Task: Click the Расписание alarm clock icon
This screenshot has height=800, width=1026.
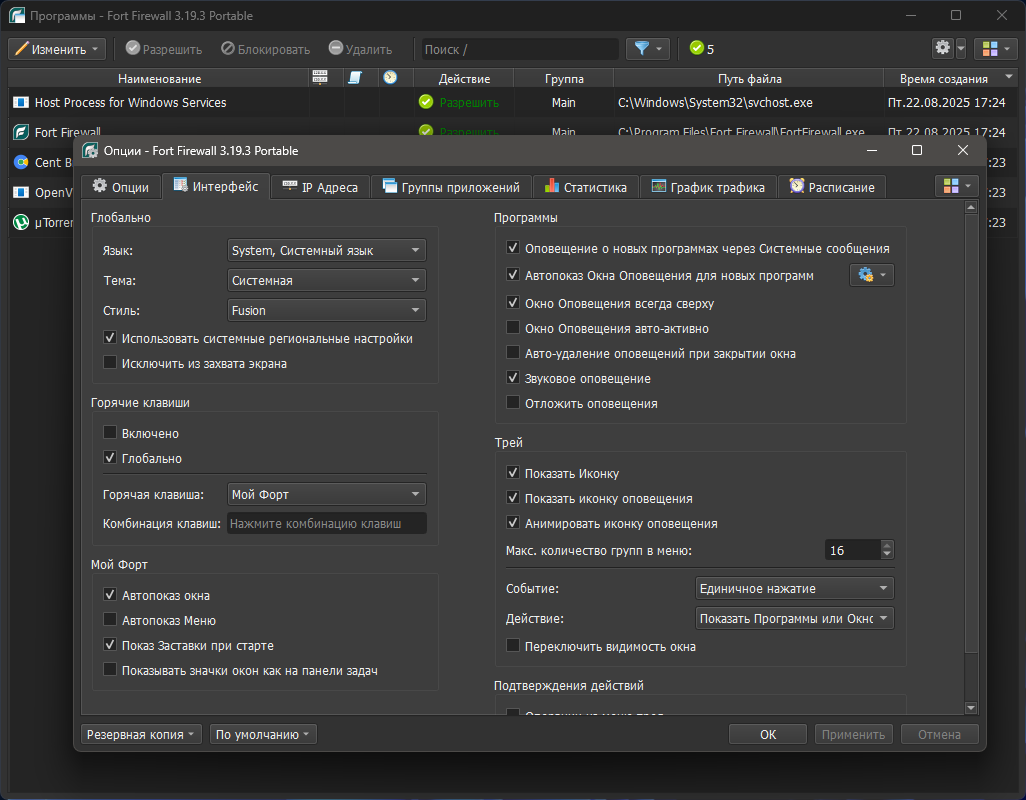Action: click(x=796, y=186)
